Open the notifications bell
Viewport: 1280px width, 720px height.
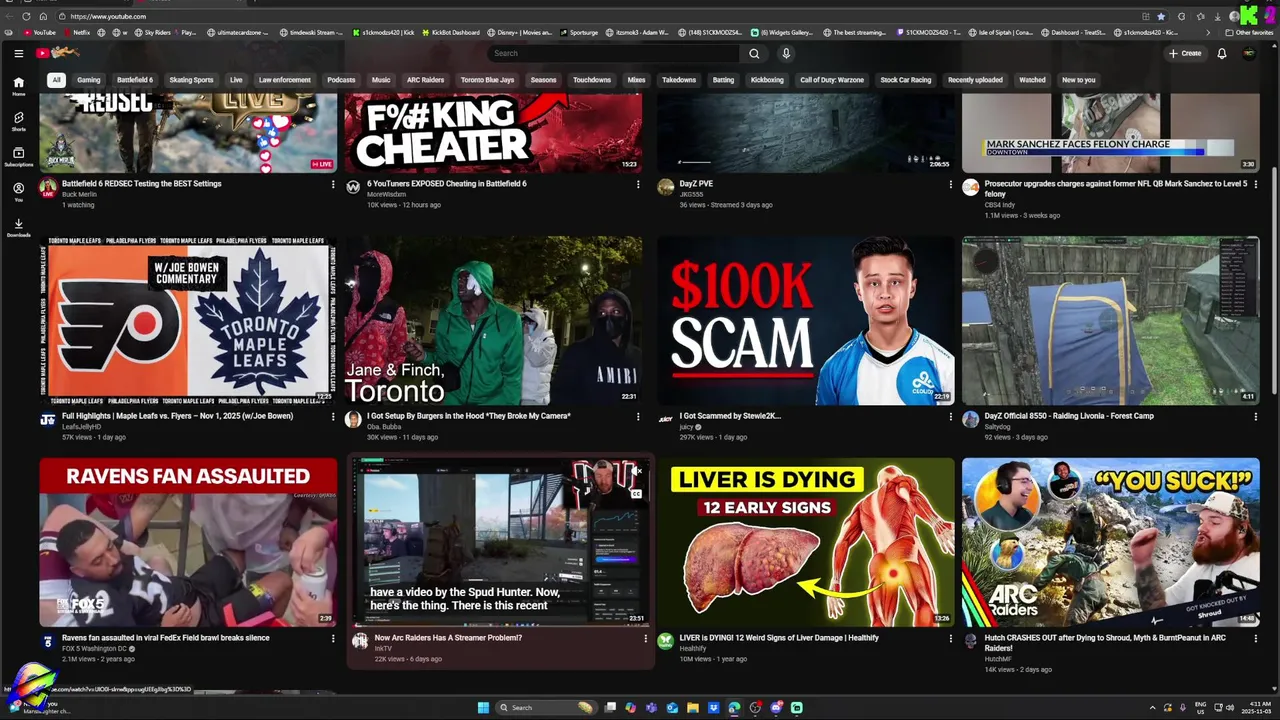tap(1221, 53)
